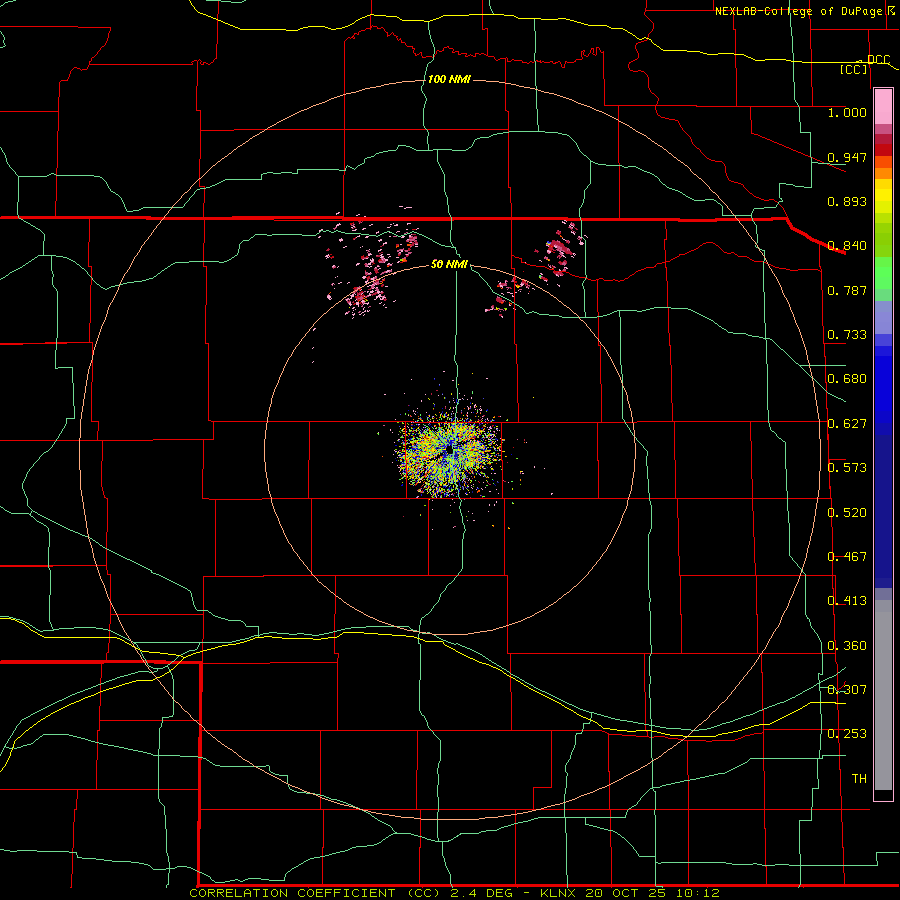Pick the gray TH segment of color bar
The image size is (900, 900).
pyautogui.click(x=883, y=695)
